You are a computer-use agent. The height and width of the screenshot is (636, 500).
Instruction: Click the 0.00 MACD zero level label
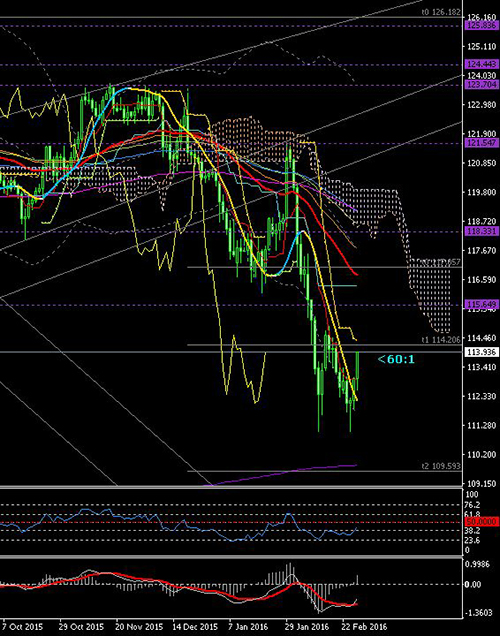[473, 584]
